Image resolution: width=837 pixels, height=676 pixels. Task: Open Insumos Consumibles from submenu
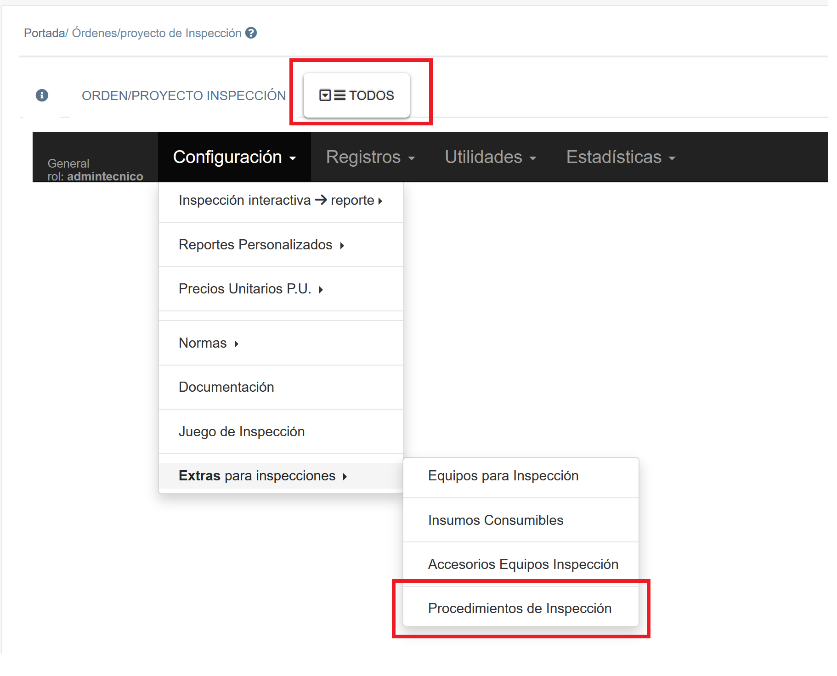495,520
